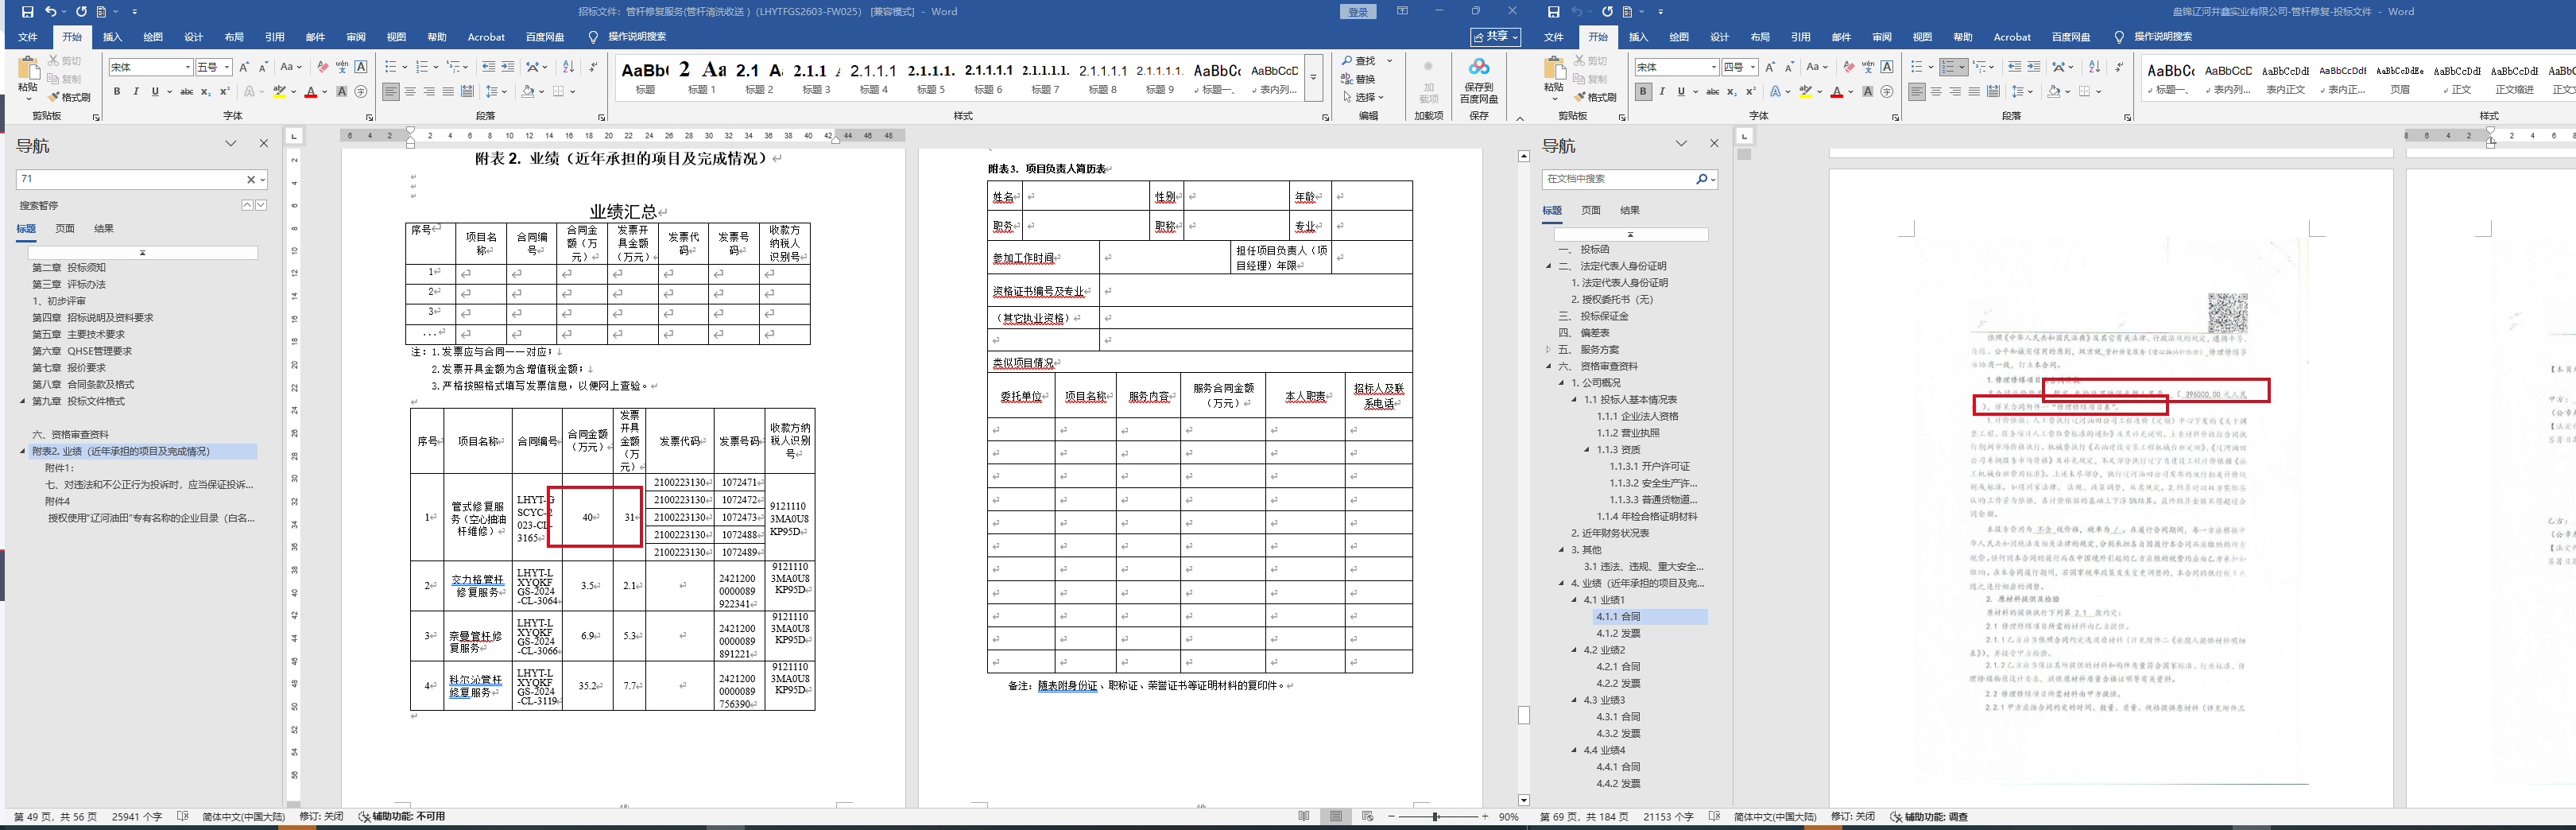The height and width of the screenshot is (830, 2576).
Task: Toggle bold off in right window
Action: coord(1643,92)
